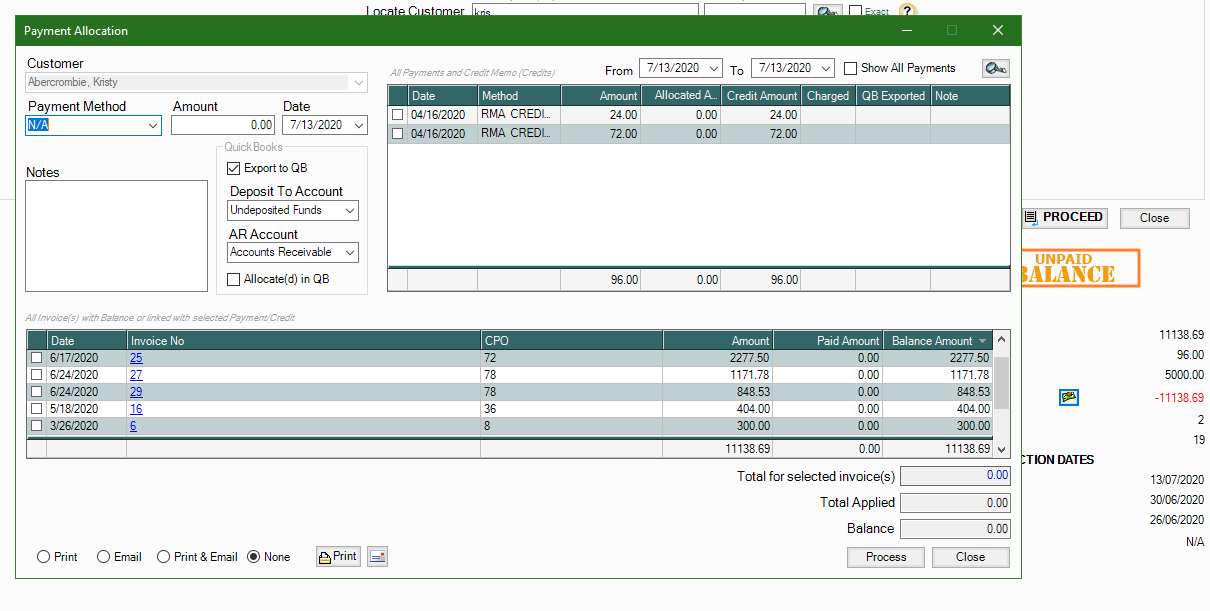Click the Locate Customer search icon at top
This screenshot has height=611, width=1210.
[x=827, y=11]
